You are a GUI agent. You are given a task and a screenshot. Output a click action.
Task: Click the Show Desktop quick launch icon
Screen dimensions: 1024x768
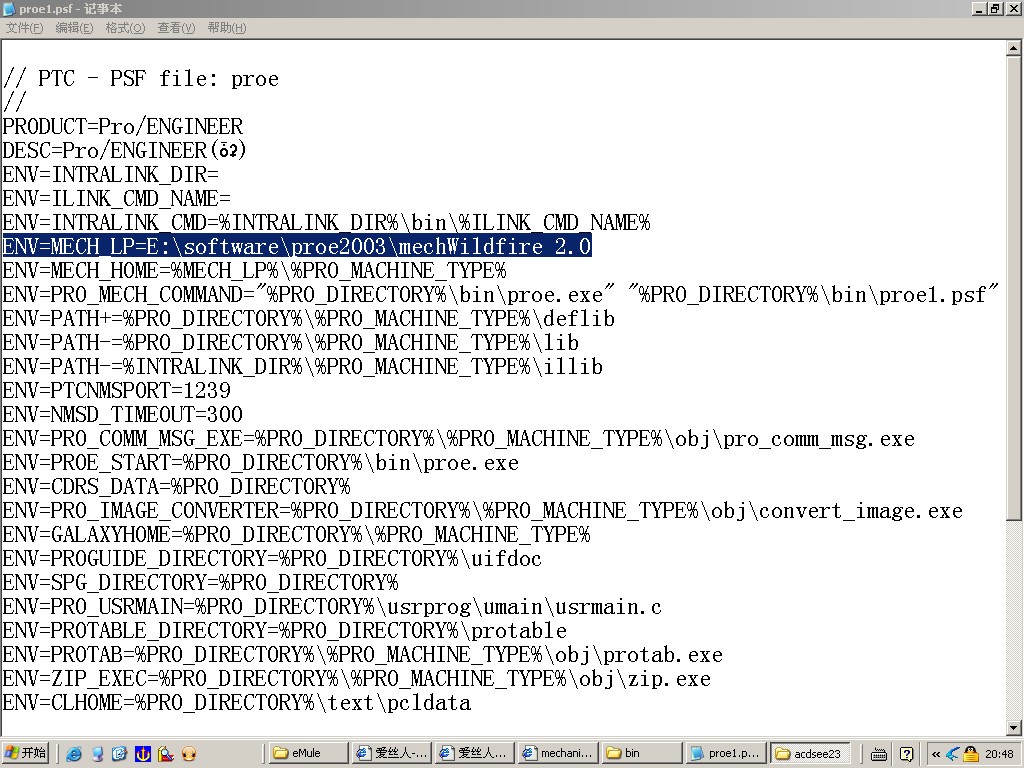(x=97, y=754)
